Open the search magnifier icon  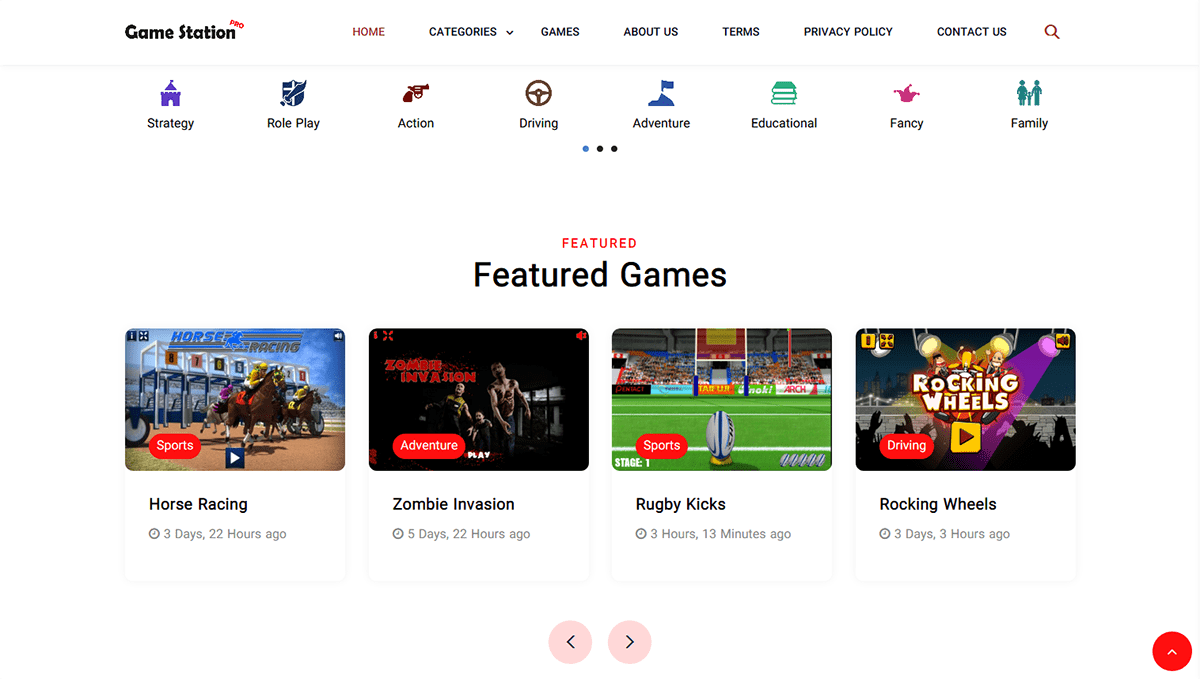(x=1051, y=32)
